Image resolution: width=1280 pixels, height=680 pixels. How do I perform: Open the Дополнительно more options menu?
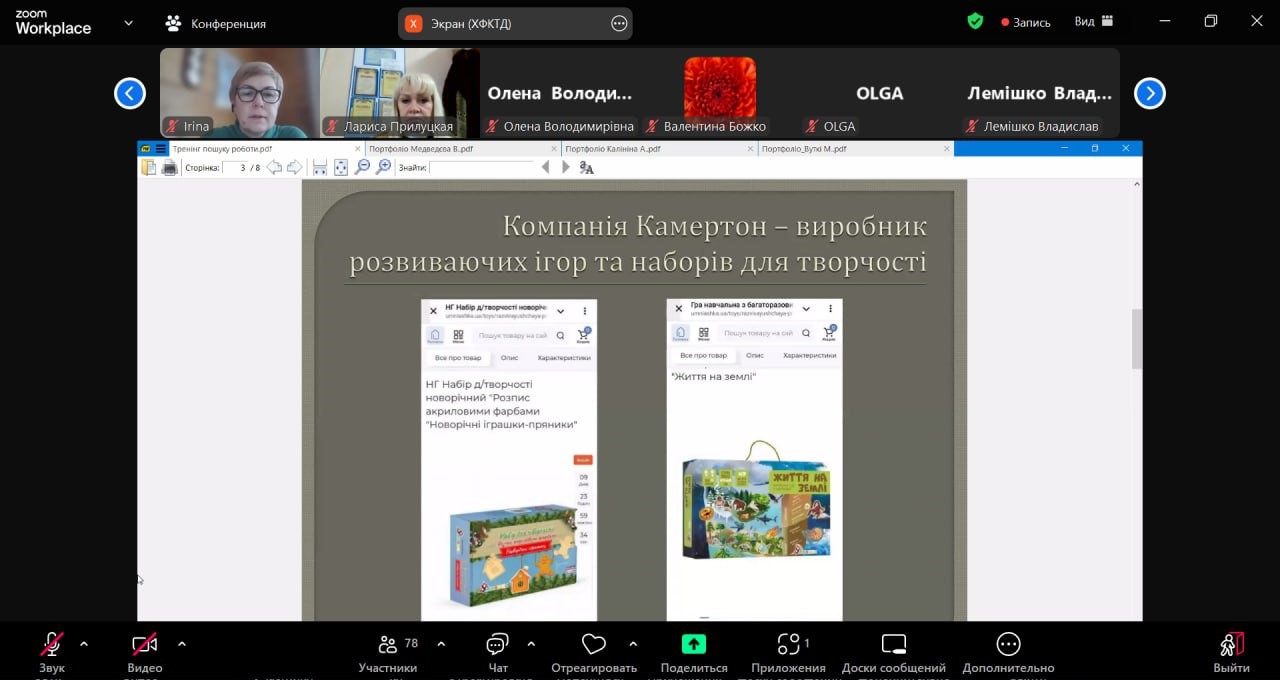[x=1008, y=645]
